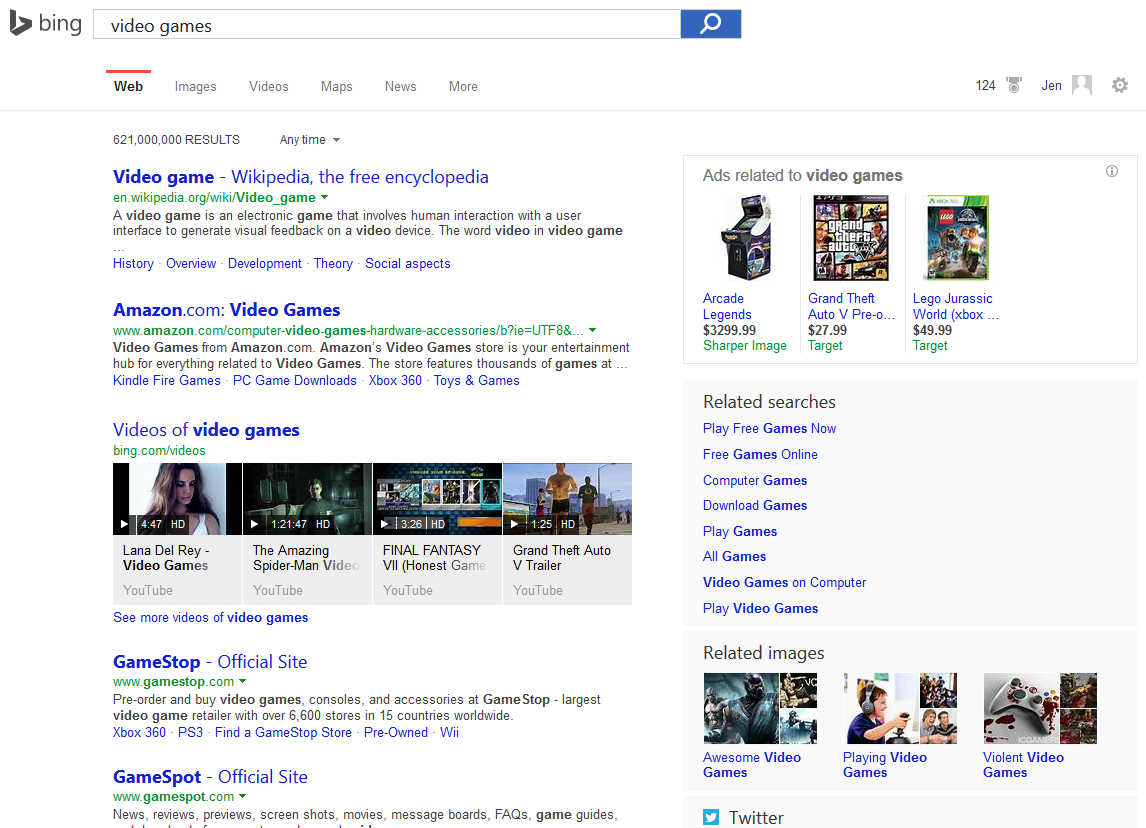This screenshot has height=828, width=1146.
Task: Open the rewards medal icon
Action: pos(1014,86)
